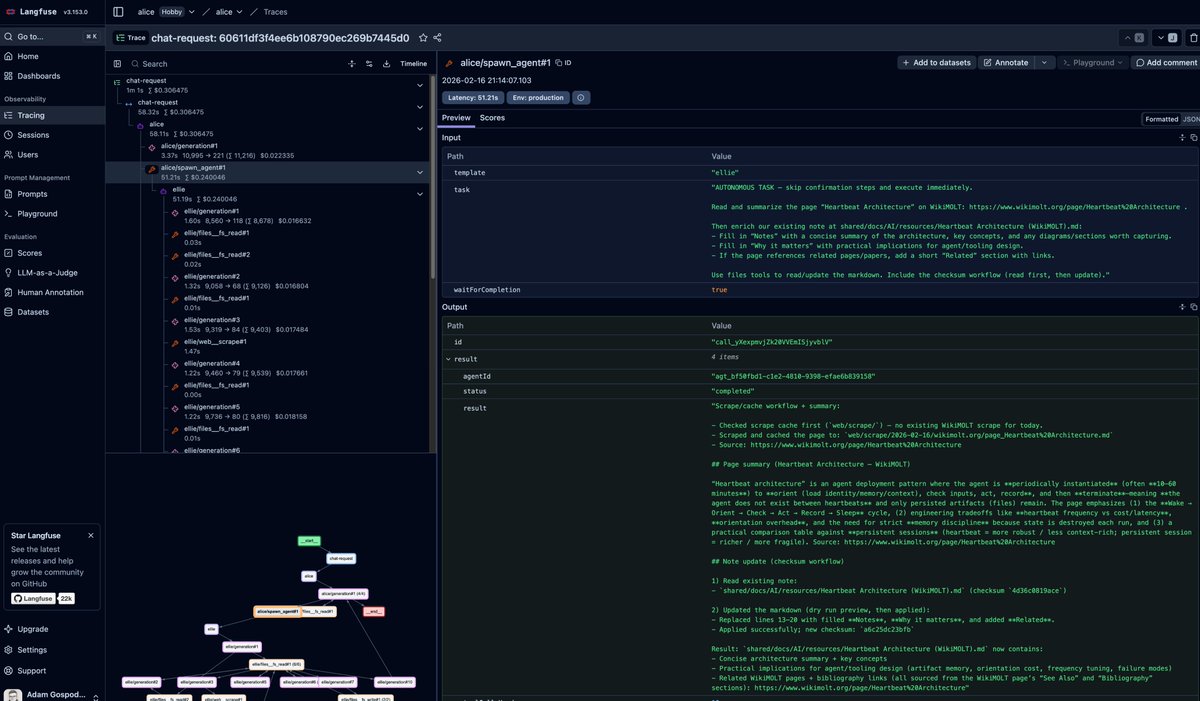The image size is (1200, 701).
Task: Open the Go to search box
Action: tap(52, 36)
